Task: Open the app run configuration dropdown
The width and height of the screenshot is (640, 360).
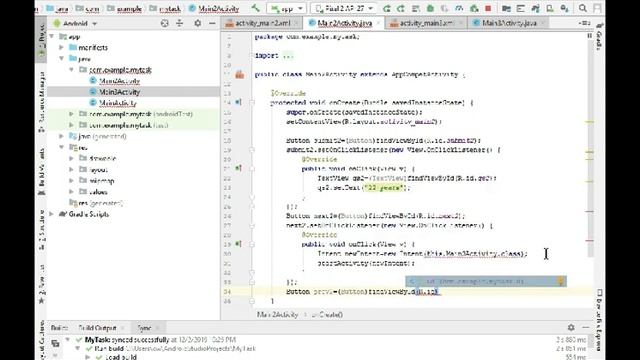Action: [x=287, y=8]
